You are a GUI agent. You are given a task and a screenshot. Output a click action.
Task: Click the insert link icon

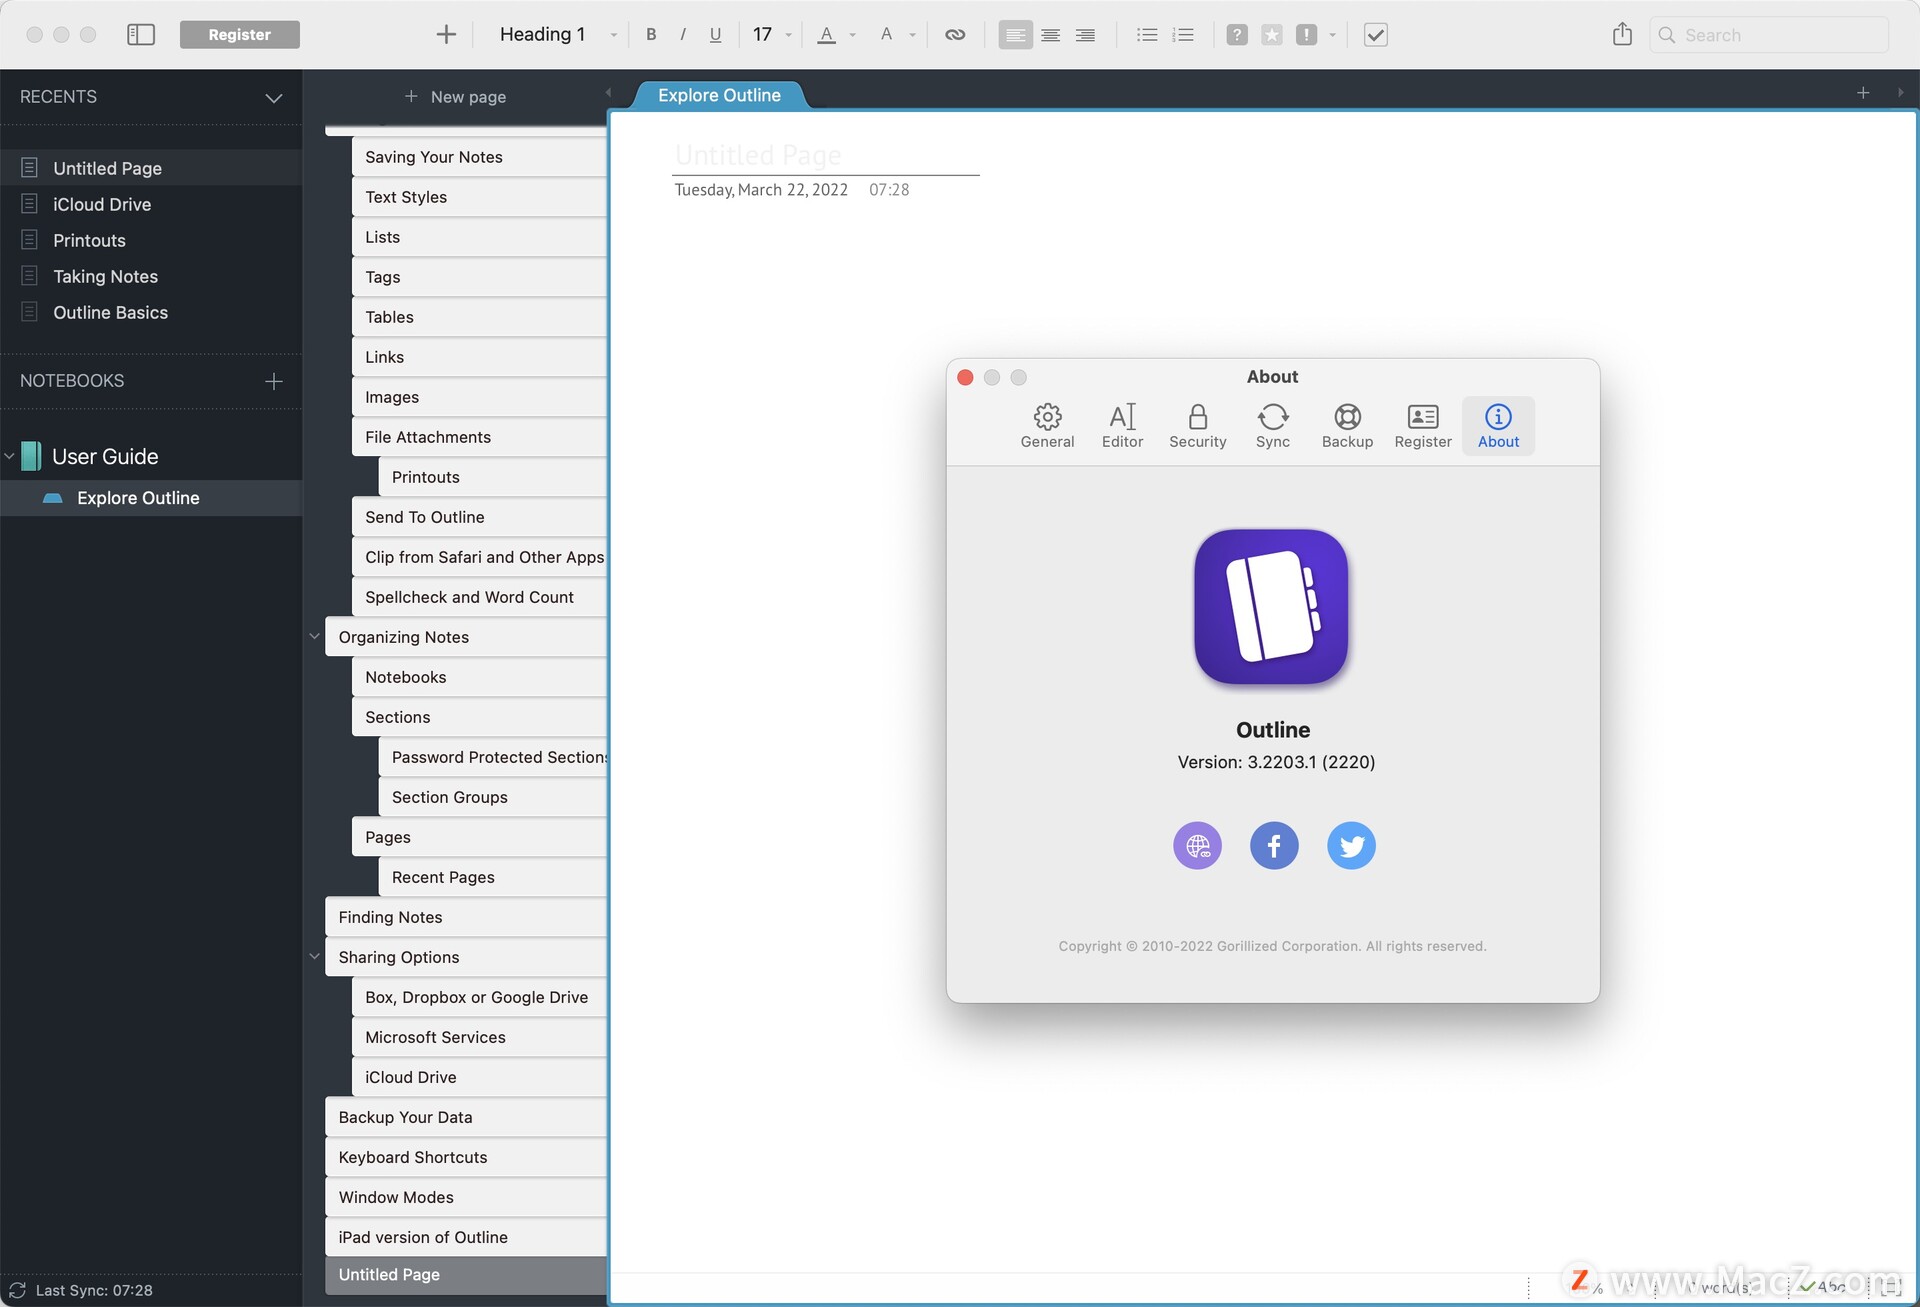click(x=955, y=35)
